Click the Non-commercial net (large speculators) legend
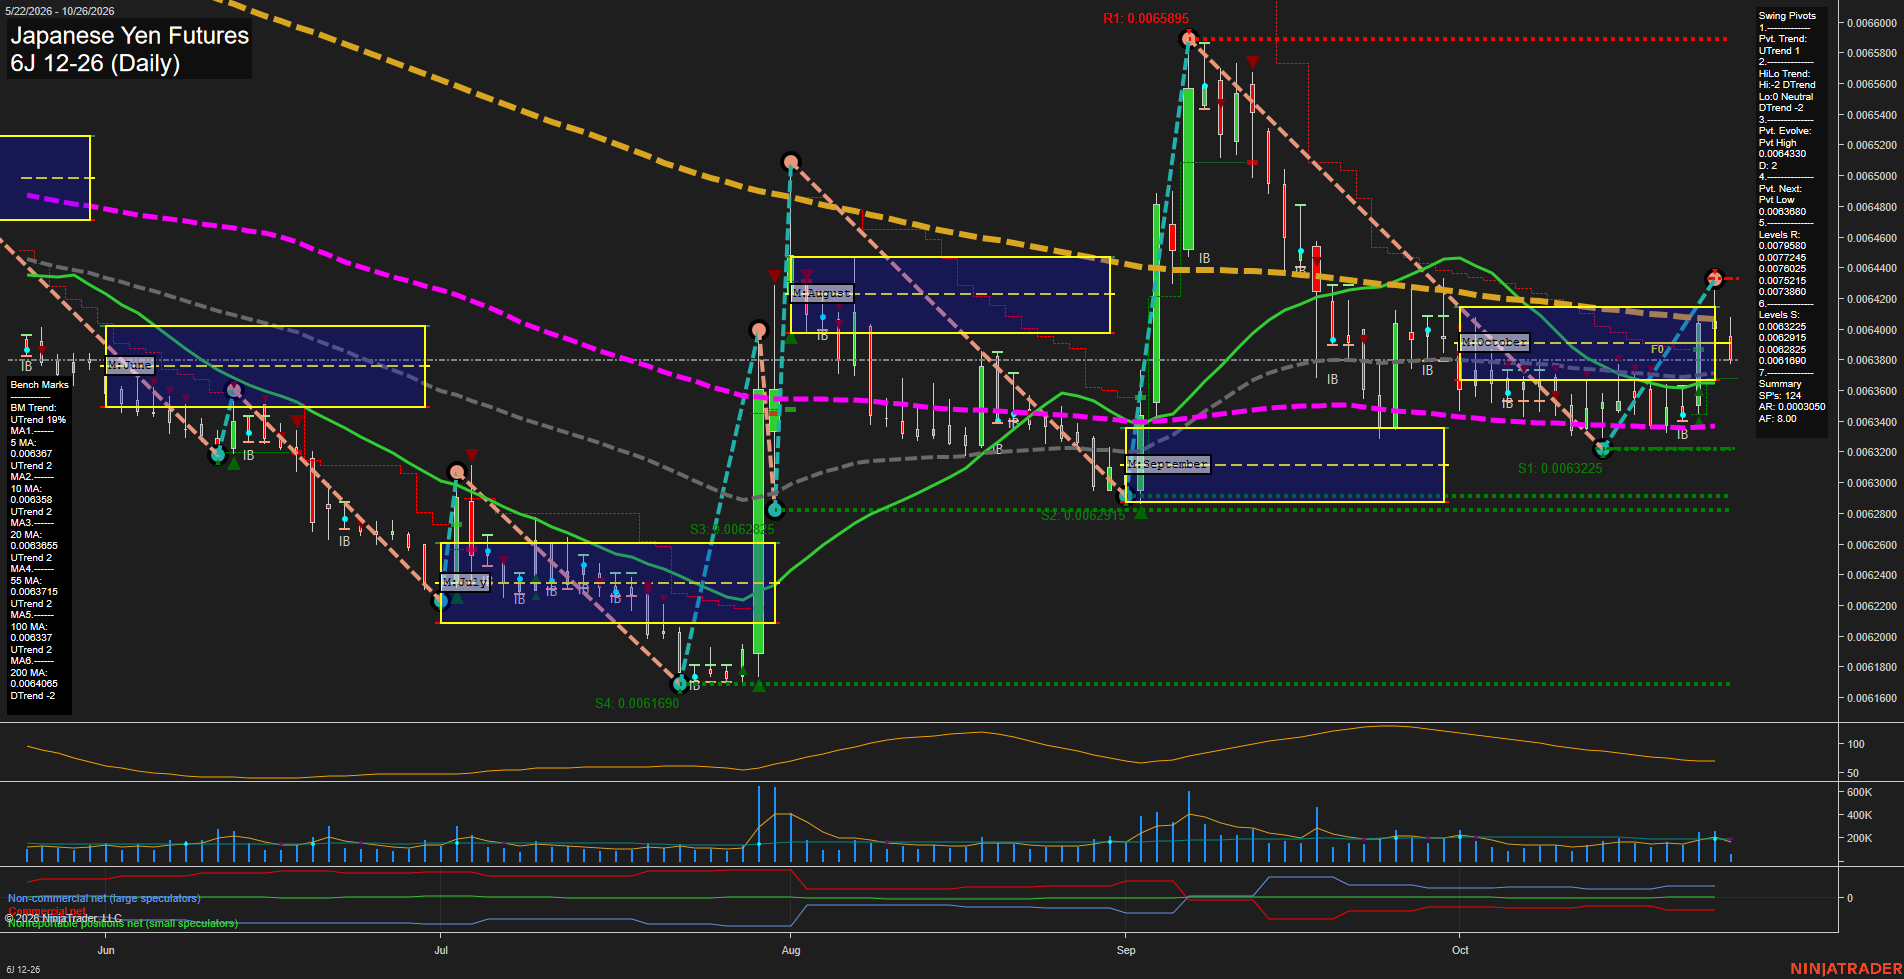1904x979 pixels. point(104,899)
